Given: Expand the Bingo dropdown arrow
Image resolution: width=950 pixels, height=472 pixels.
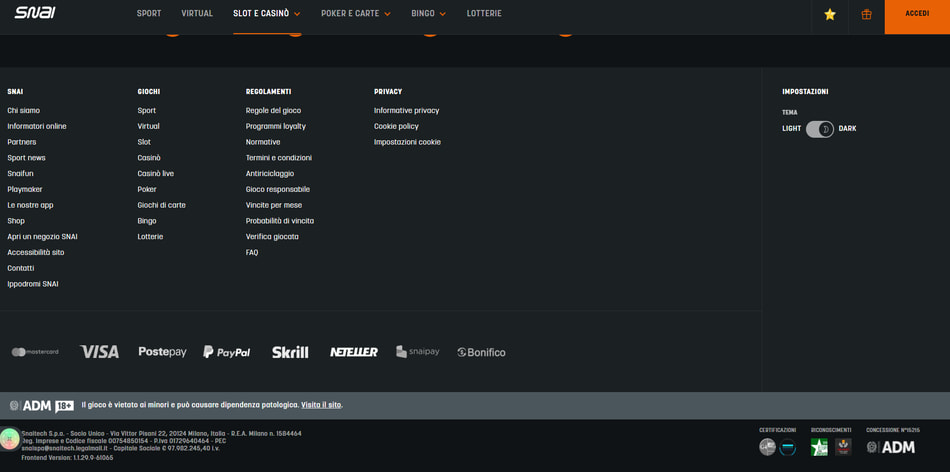Looking at the screenshot, I should point(443,14).
